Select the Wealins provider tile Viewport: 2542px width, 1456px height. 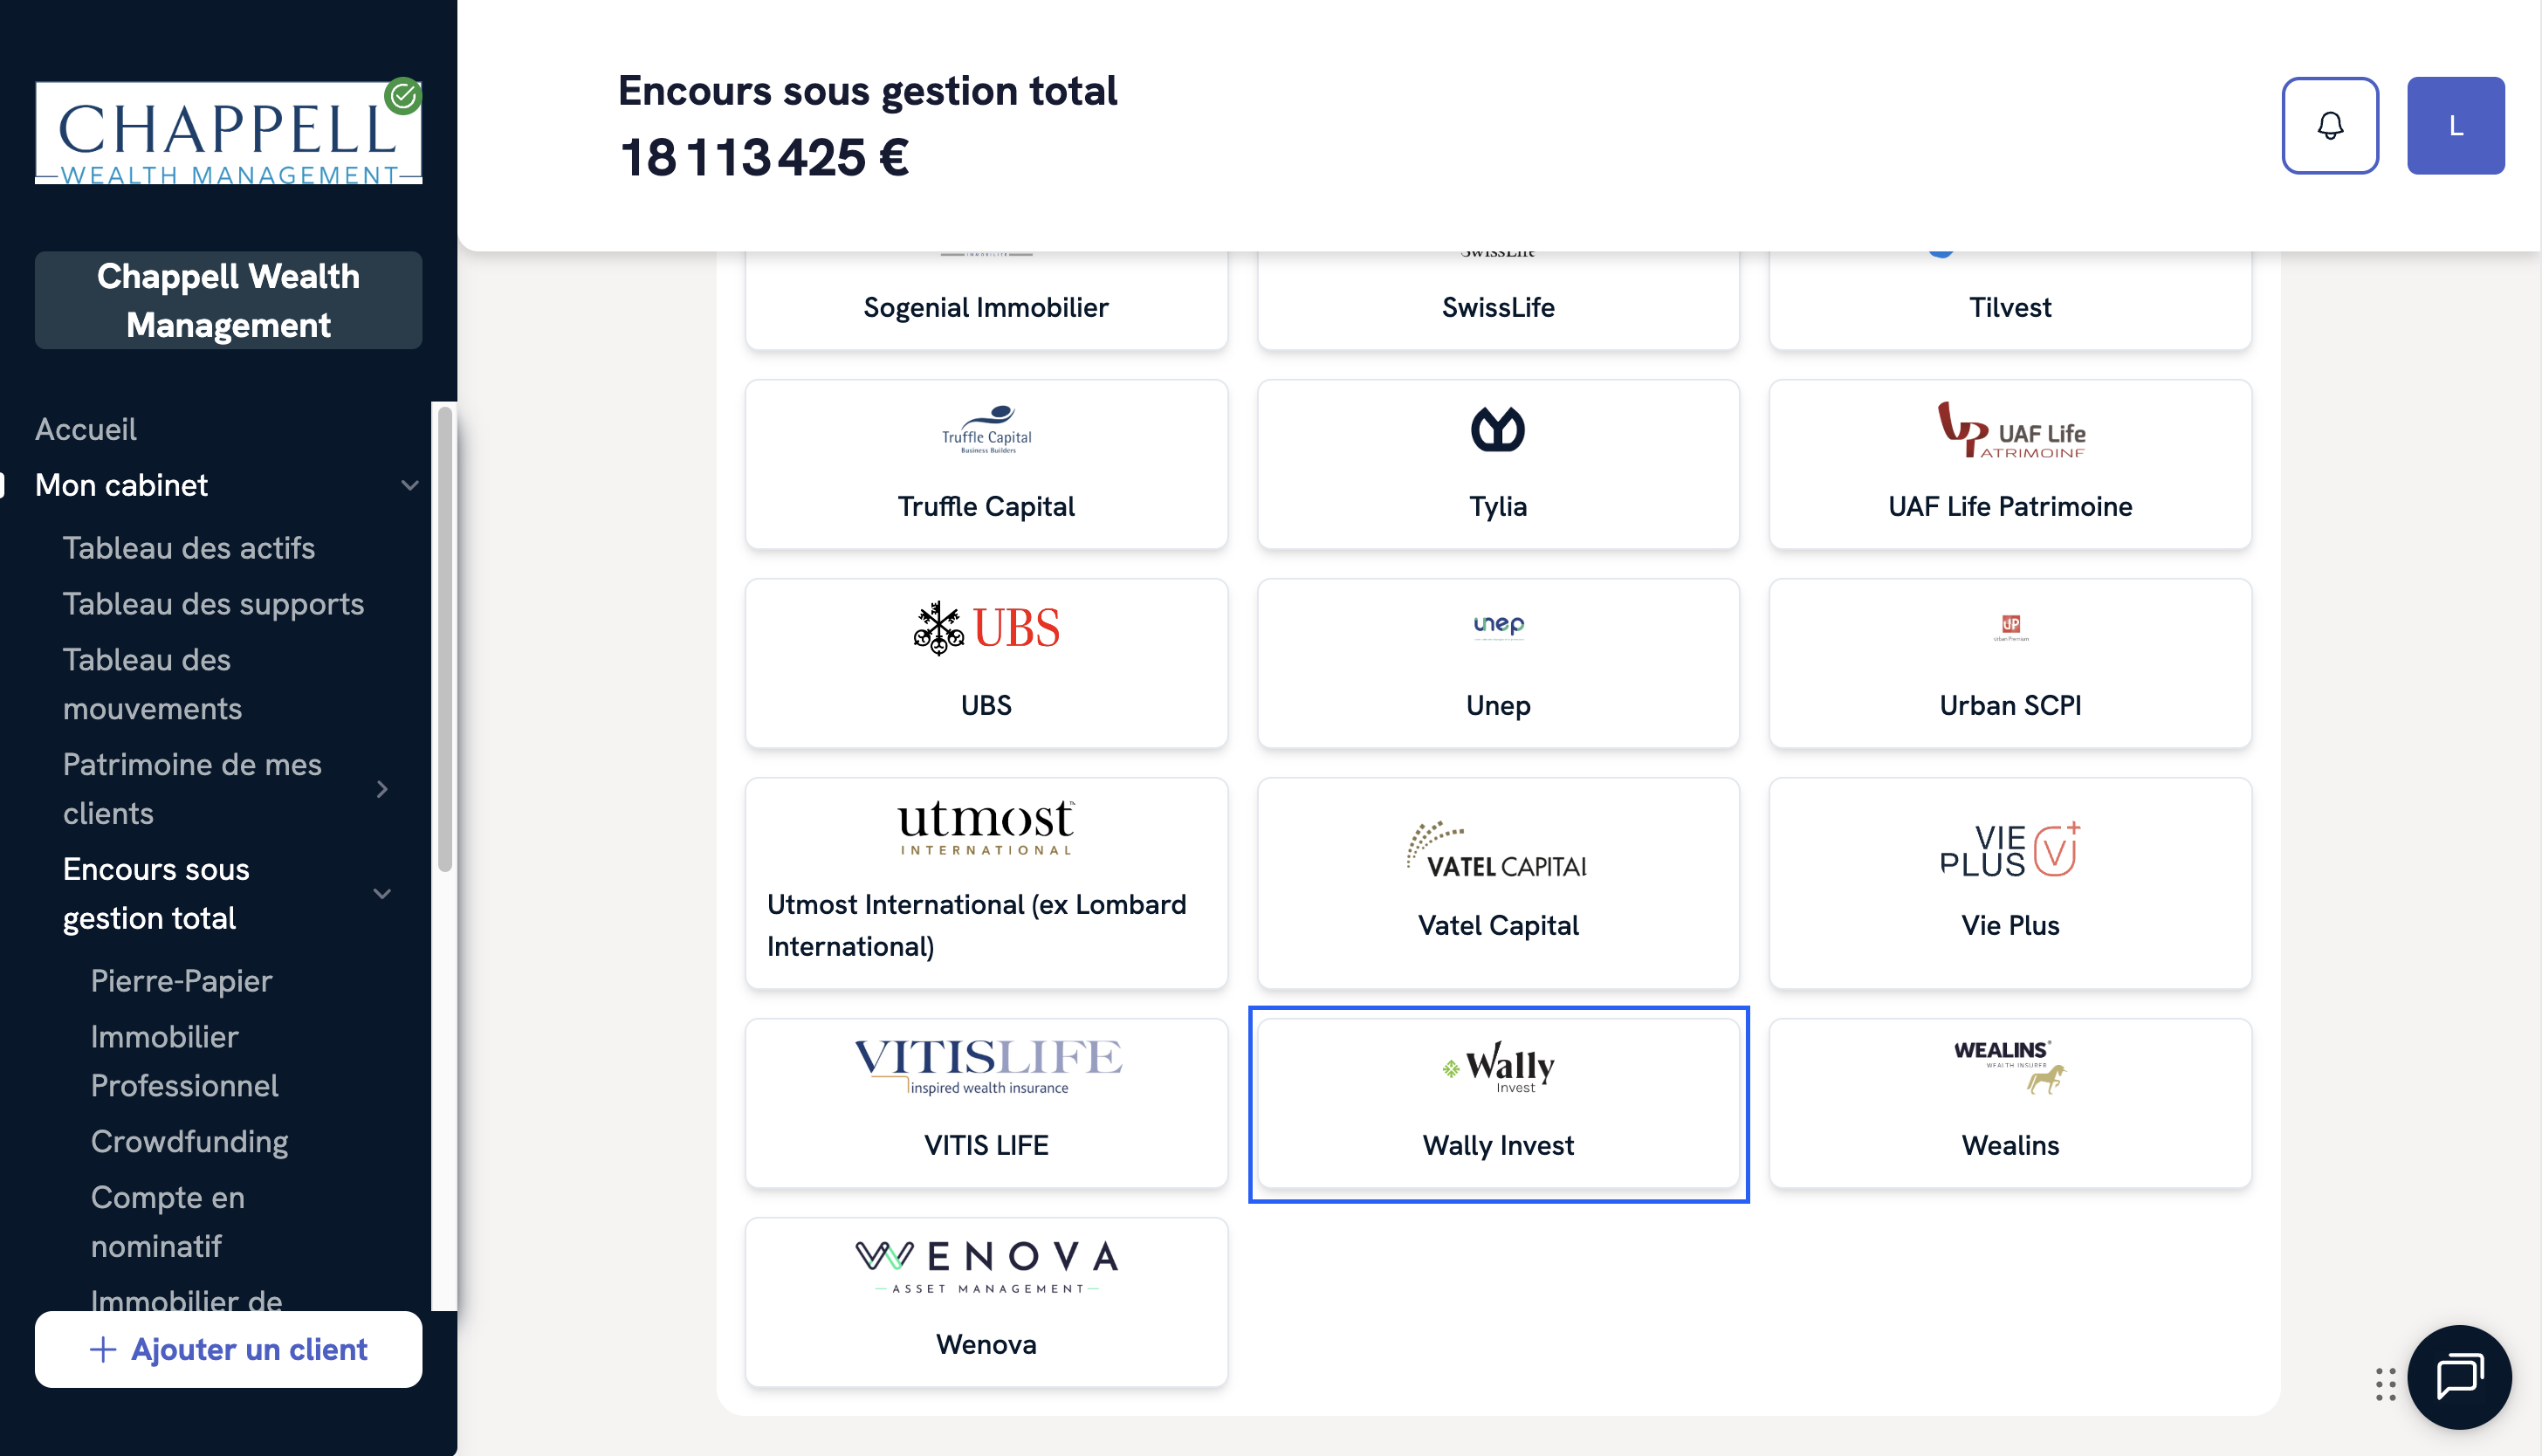(x=2009, y=1103)
